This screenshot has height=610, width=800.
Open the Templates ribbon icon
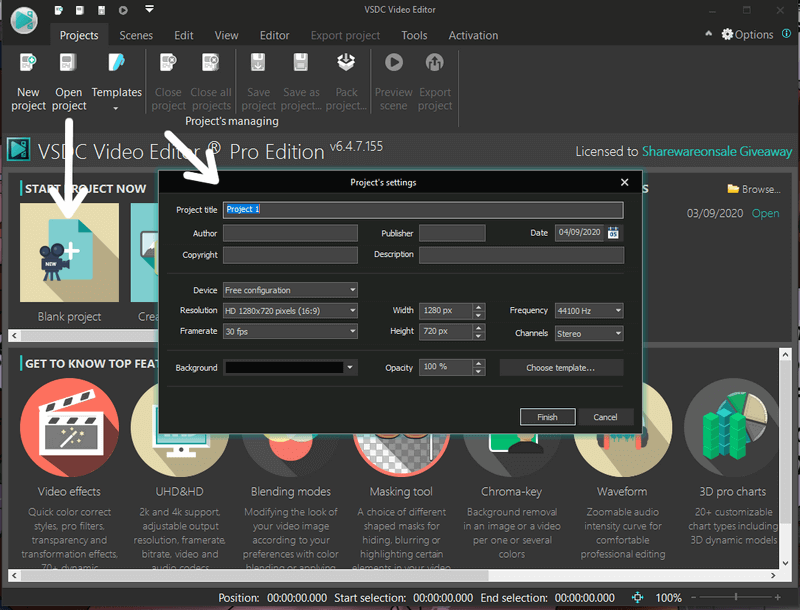click(x=116, y=63)
